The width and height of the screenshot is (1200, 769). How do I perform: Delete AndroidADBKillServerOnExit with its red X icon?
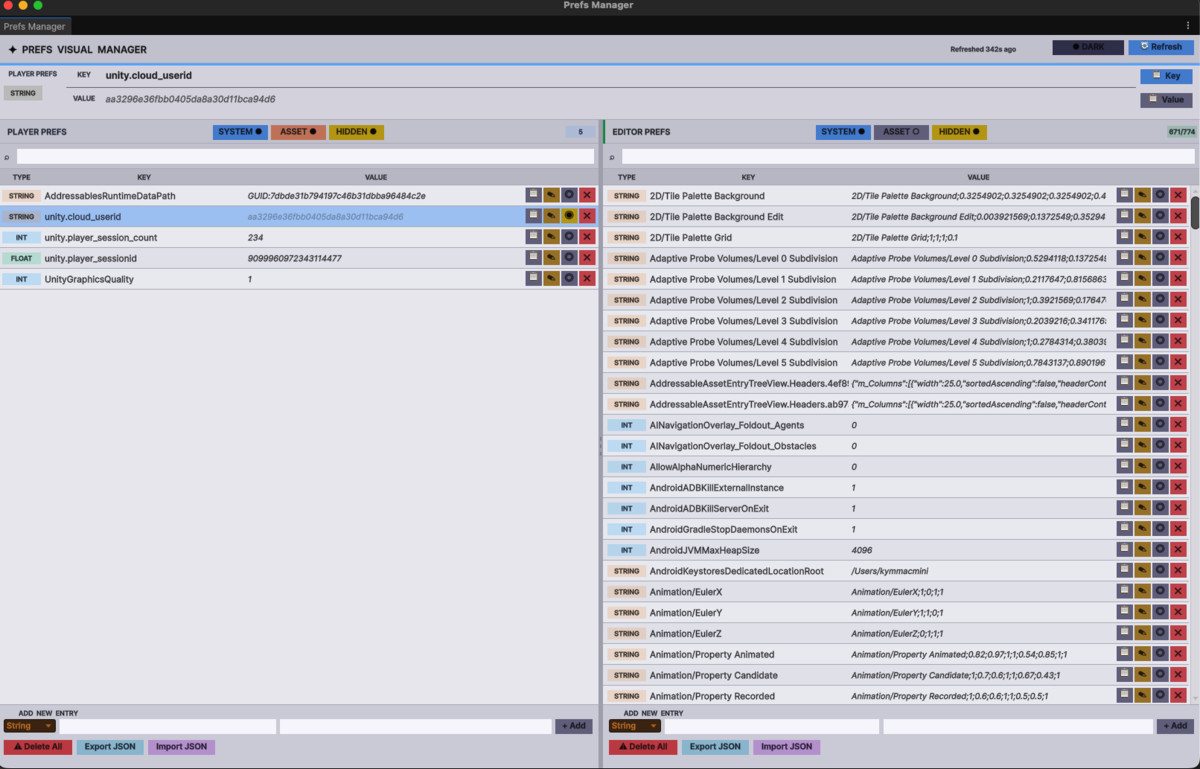[x=1178, y=508]
